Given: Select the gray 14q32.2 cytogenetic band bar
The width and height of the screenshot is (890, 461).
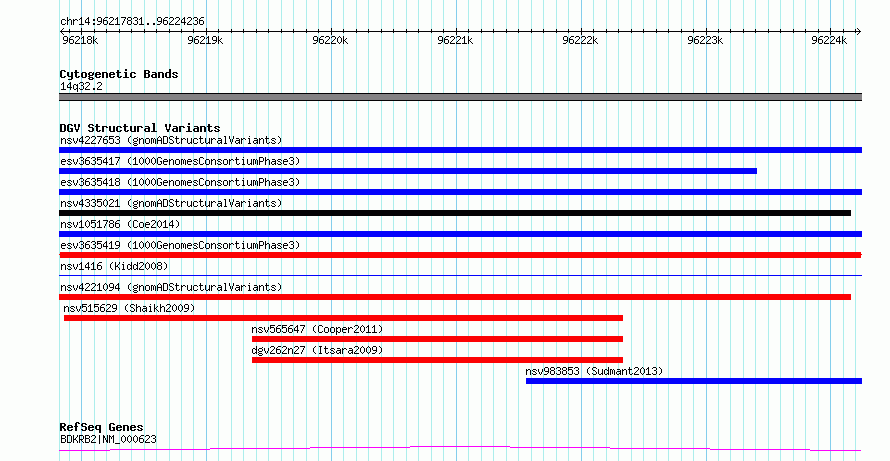Looking at the screenshot, I should pos(460,97).
